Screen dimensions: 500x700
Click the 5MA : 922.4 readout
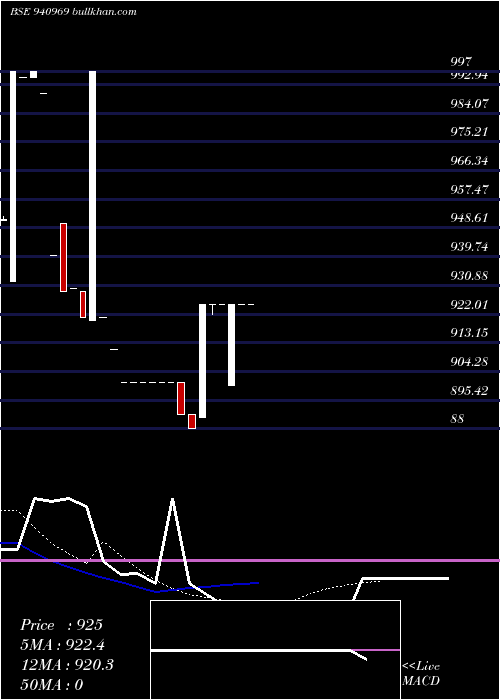click(x=62, y=645)
